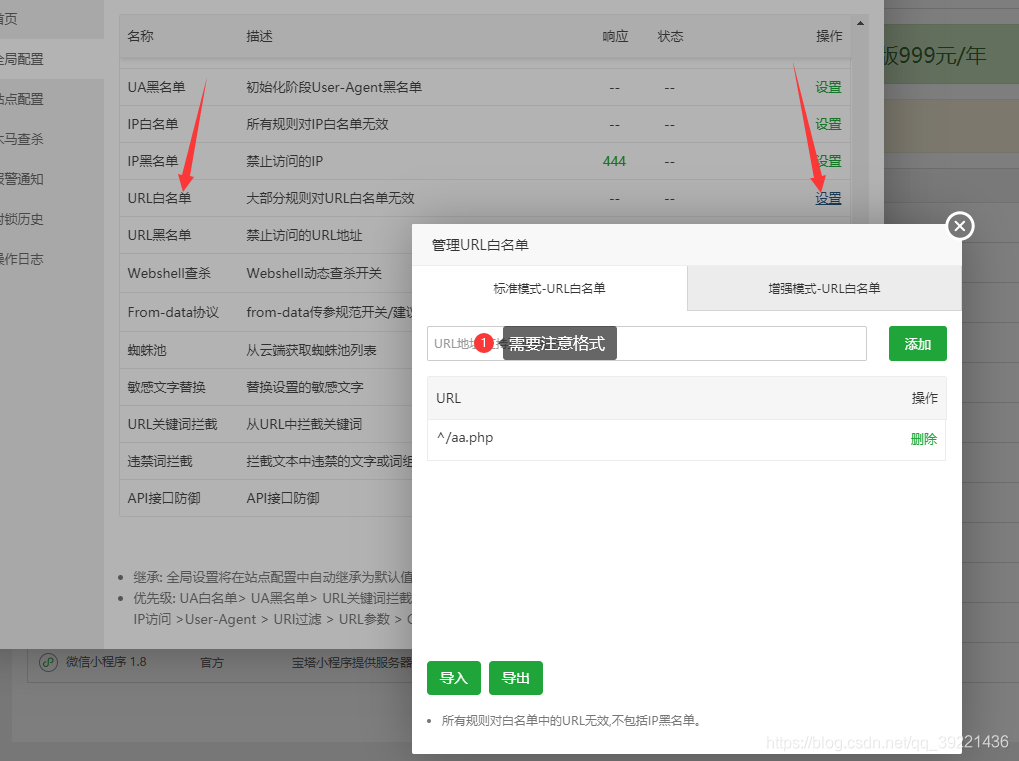
Task: Click the 微信小程序 1.8 plugin name
Action: click(106, 662)
